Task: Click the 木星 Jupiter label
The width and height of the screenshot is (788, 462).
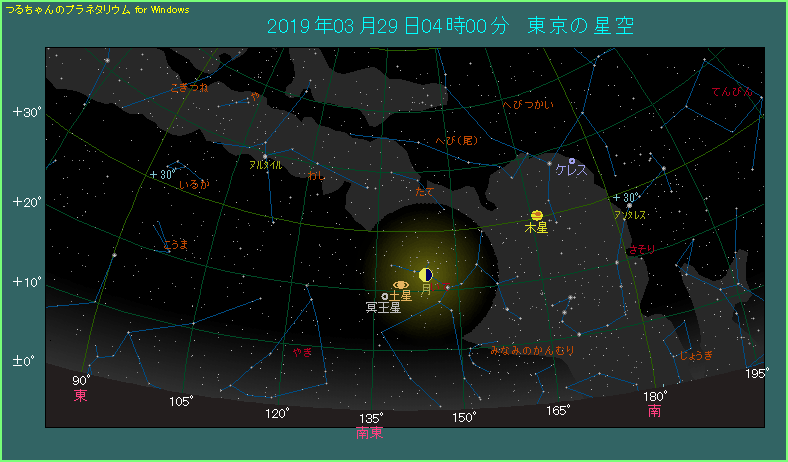Action: 537,228
